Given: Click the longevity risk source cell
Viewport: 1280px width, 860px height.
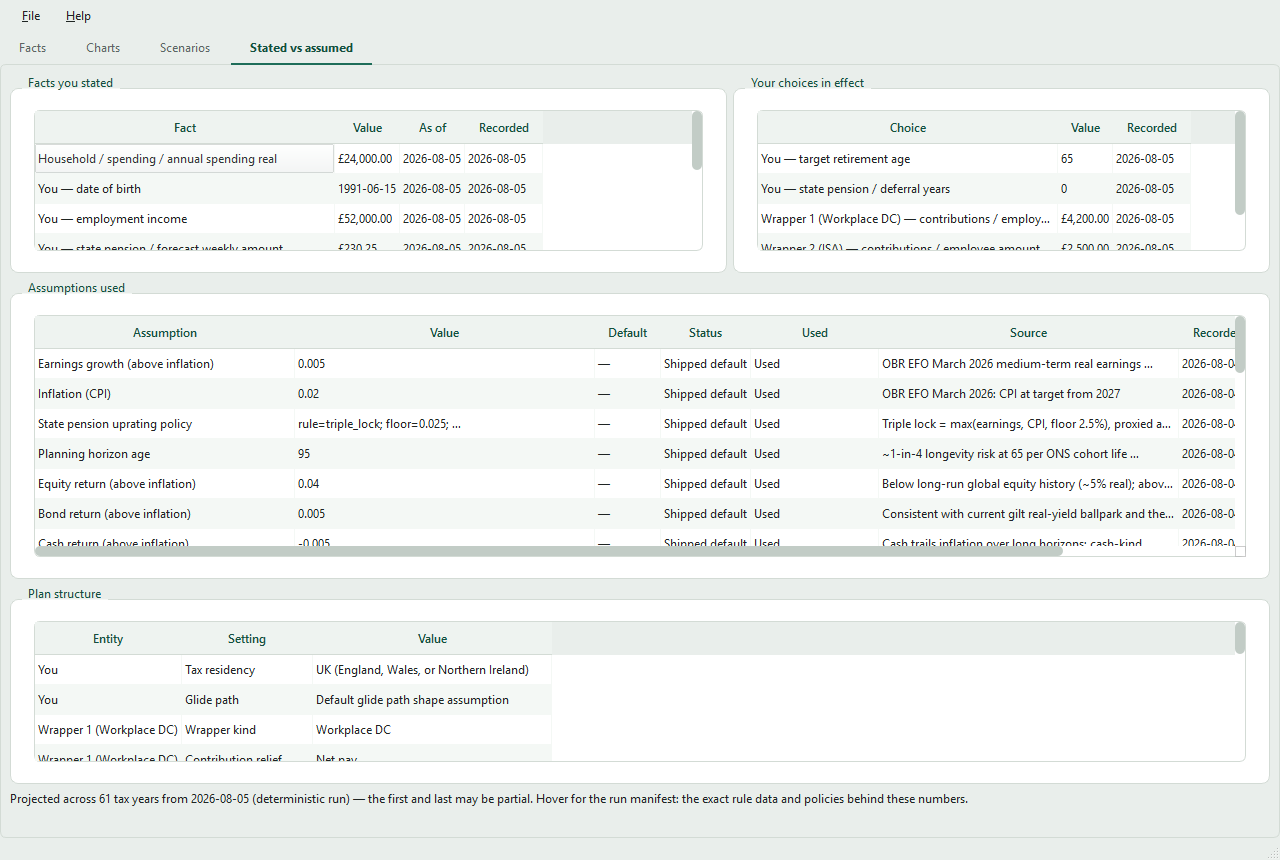Looking at the screenshot, I should 1028,454.
